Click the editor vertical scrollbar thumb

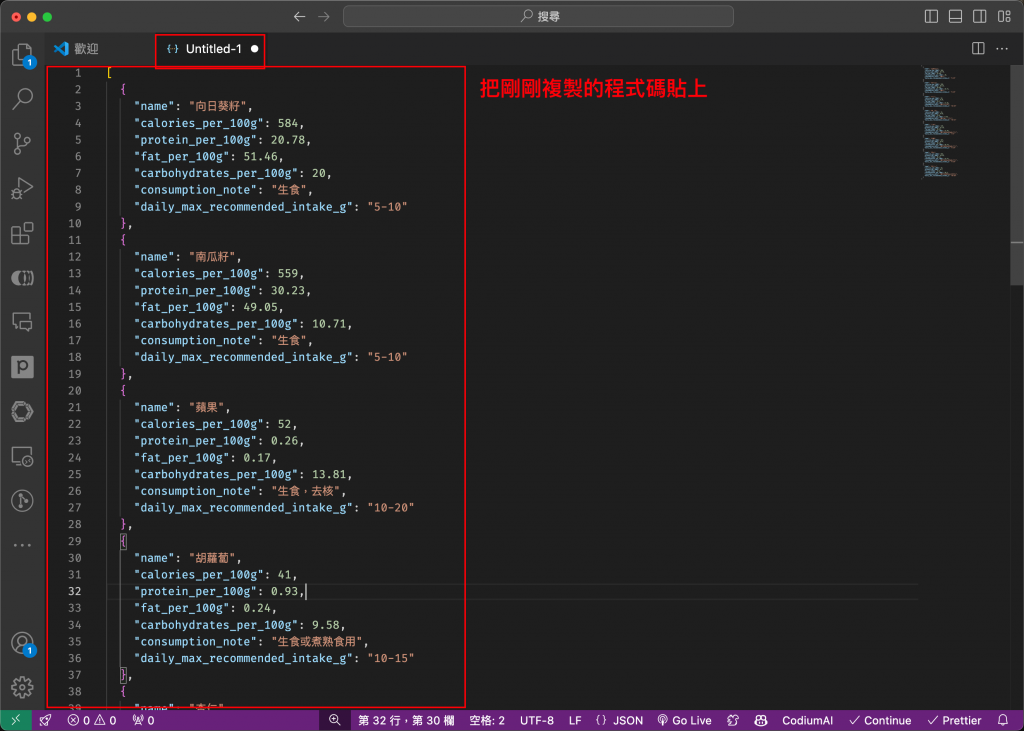[x=1017, y=174]
